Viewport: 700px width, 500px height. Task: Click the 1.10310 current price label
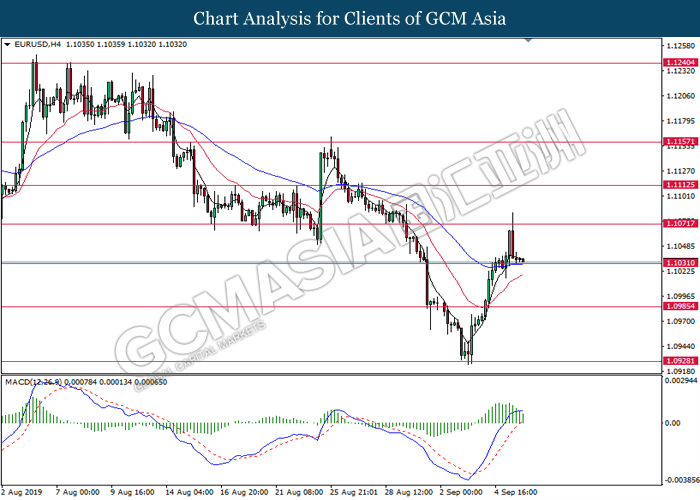(x=680, y=263)
